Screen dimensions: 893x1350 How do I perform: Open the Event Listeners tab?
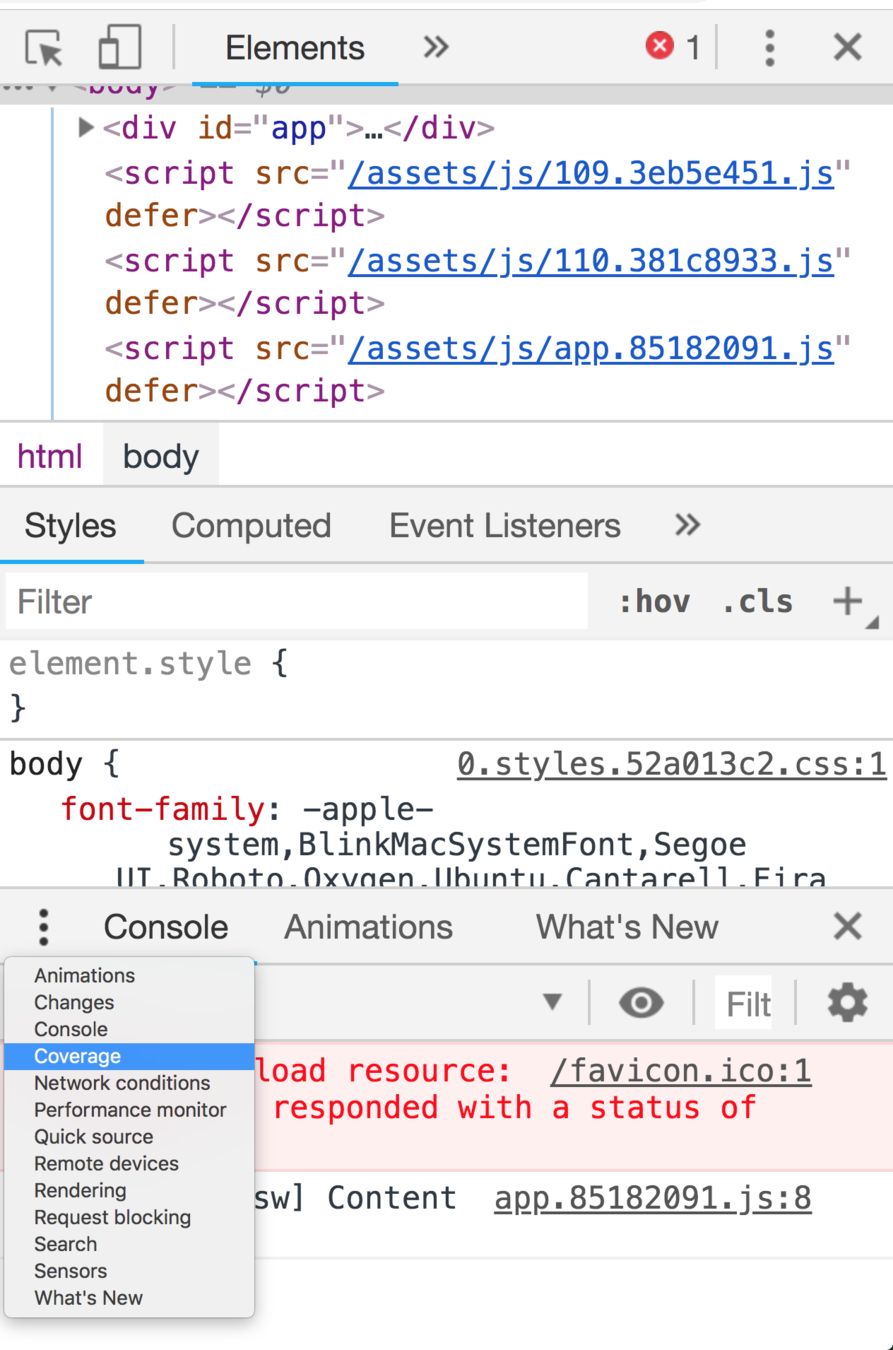pos(505,525)
